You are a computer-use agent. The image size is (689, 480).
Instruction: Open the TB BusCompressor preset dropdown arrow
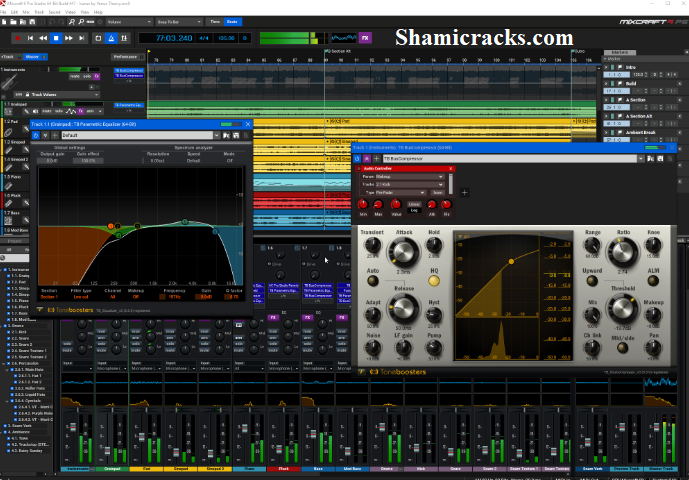(641, 159)
